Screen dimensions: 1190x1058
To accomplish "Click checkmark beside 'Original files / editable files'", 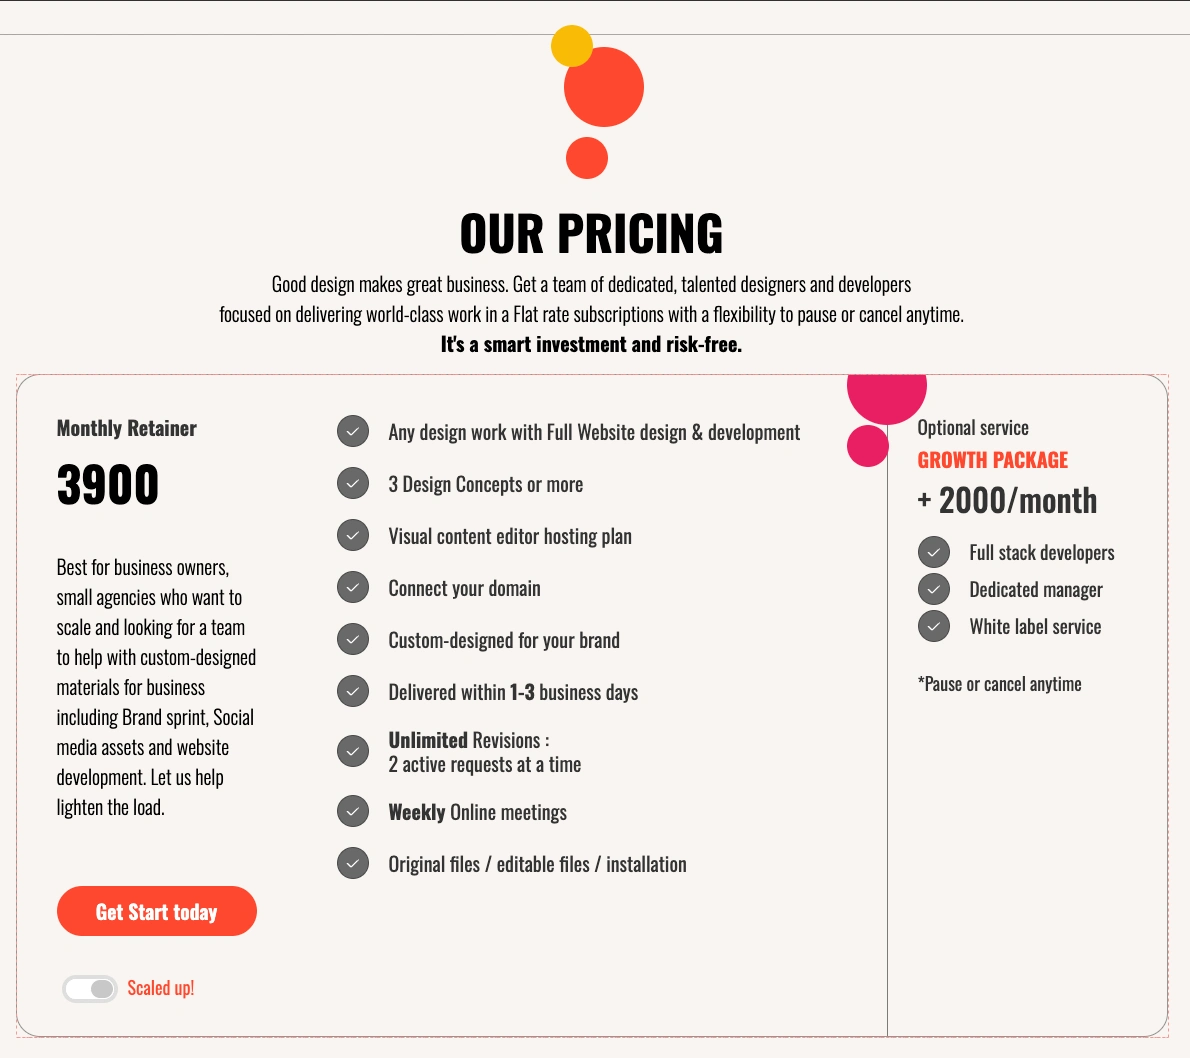I will tap(353, 864).
